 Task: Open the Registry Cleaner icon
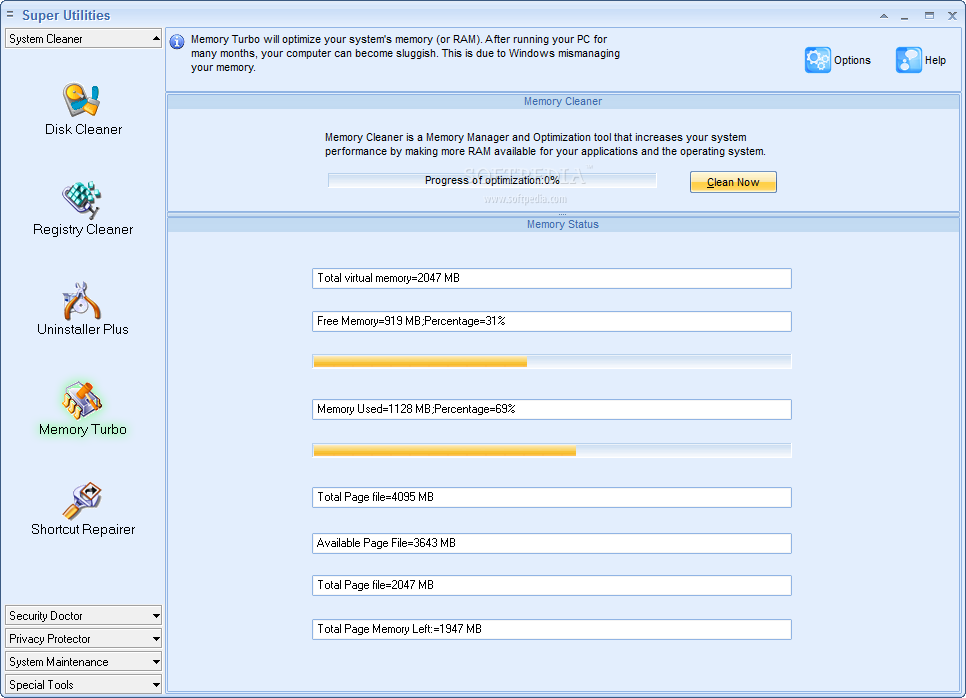point(81,200)
